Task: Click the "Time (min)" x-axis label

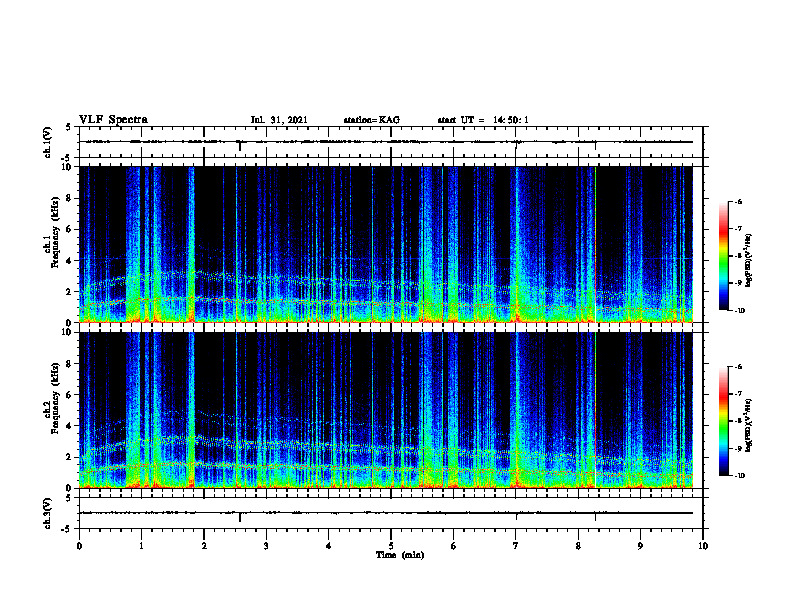Action: (x=400, y=555)
